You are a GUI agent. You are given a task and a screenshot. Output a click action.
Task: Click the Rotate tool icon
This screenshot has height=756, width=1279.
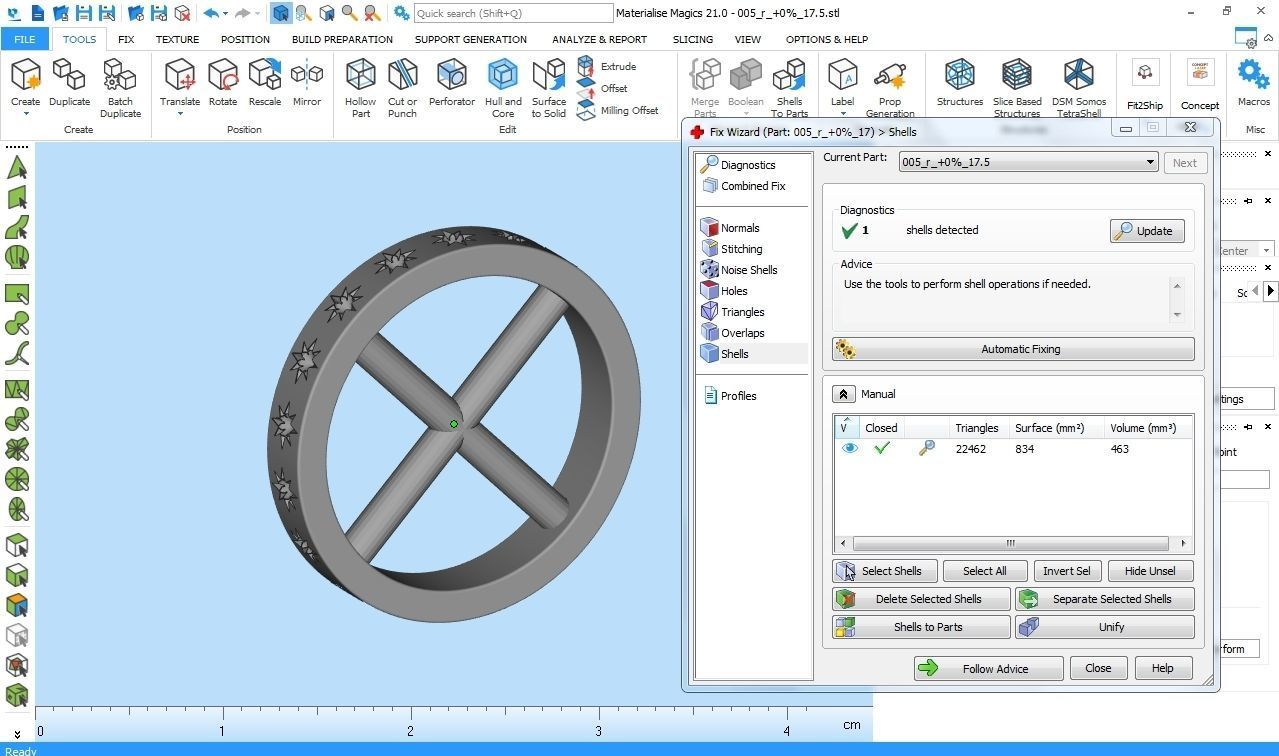click(x=222, y=76)
